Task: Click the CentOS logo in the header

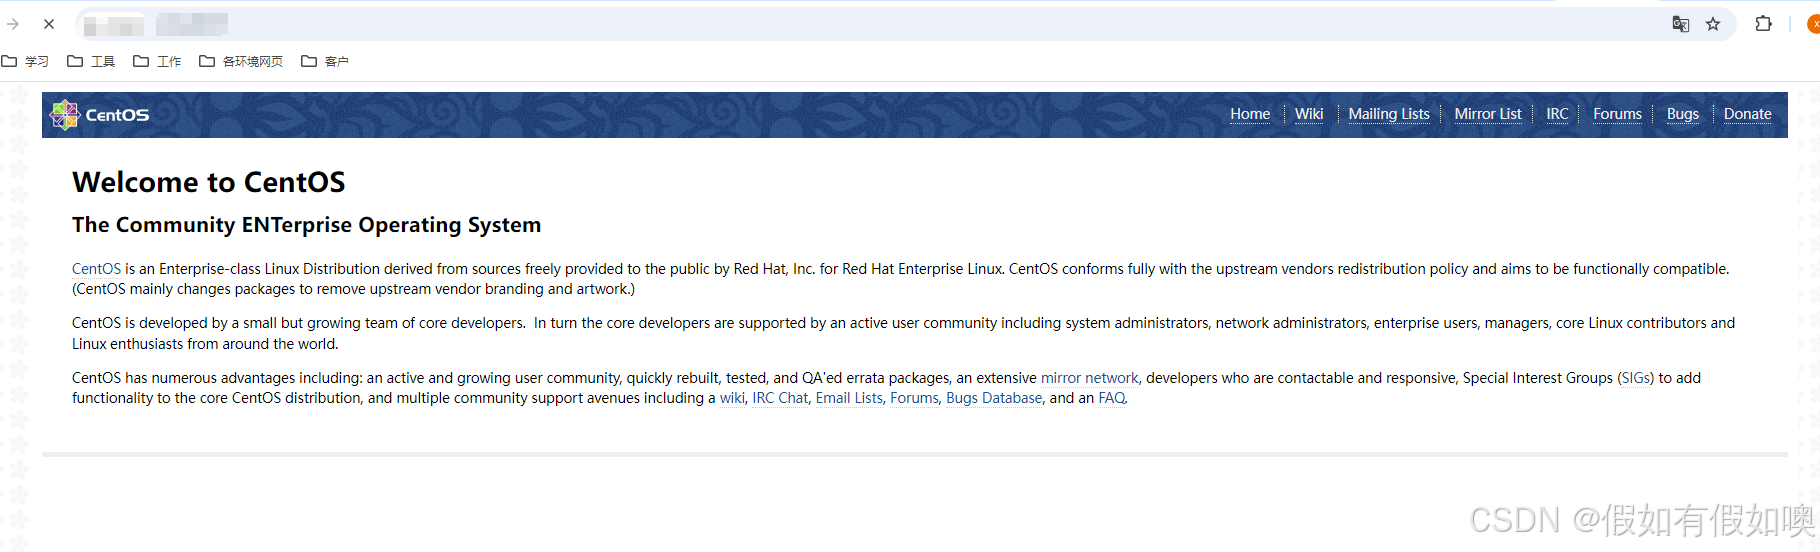Action: (x=100, y=115)
